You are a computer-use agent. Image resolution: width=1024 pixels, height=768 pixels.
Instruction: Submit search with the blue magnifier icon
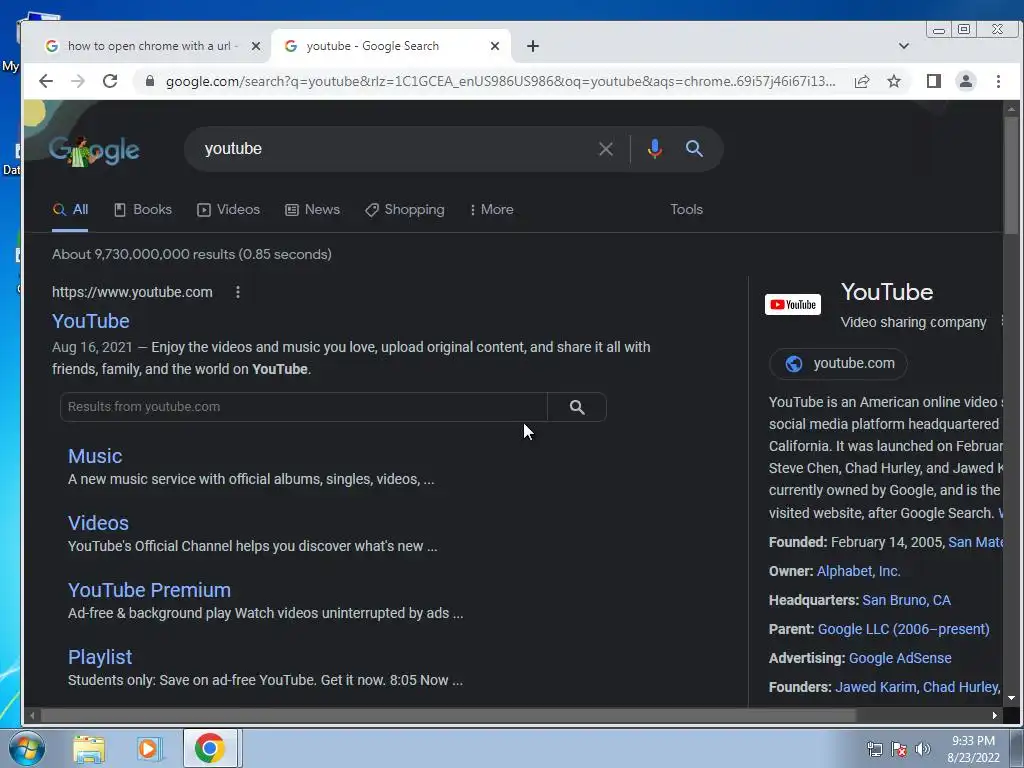694,149
